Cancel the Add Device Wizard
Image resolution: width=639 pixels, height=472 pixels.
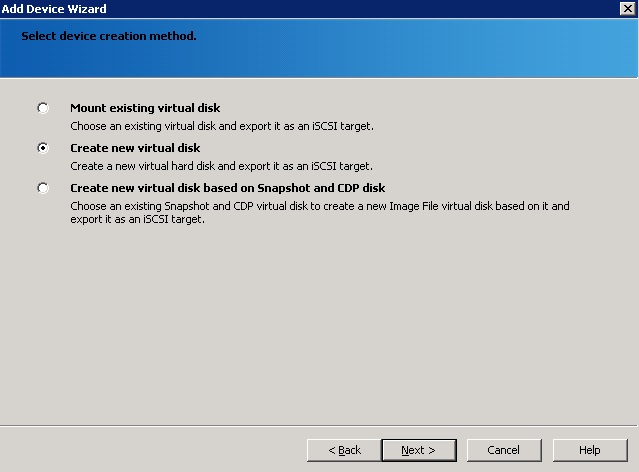pyautogui.click(x=504, y=450)
